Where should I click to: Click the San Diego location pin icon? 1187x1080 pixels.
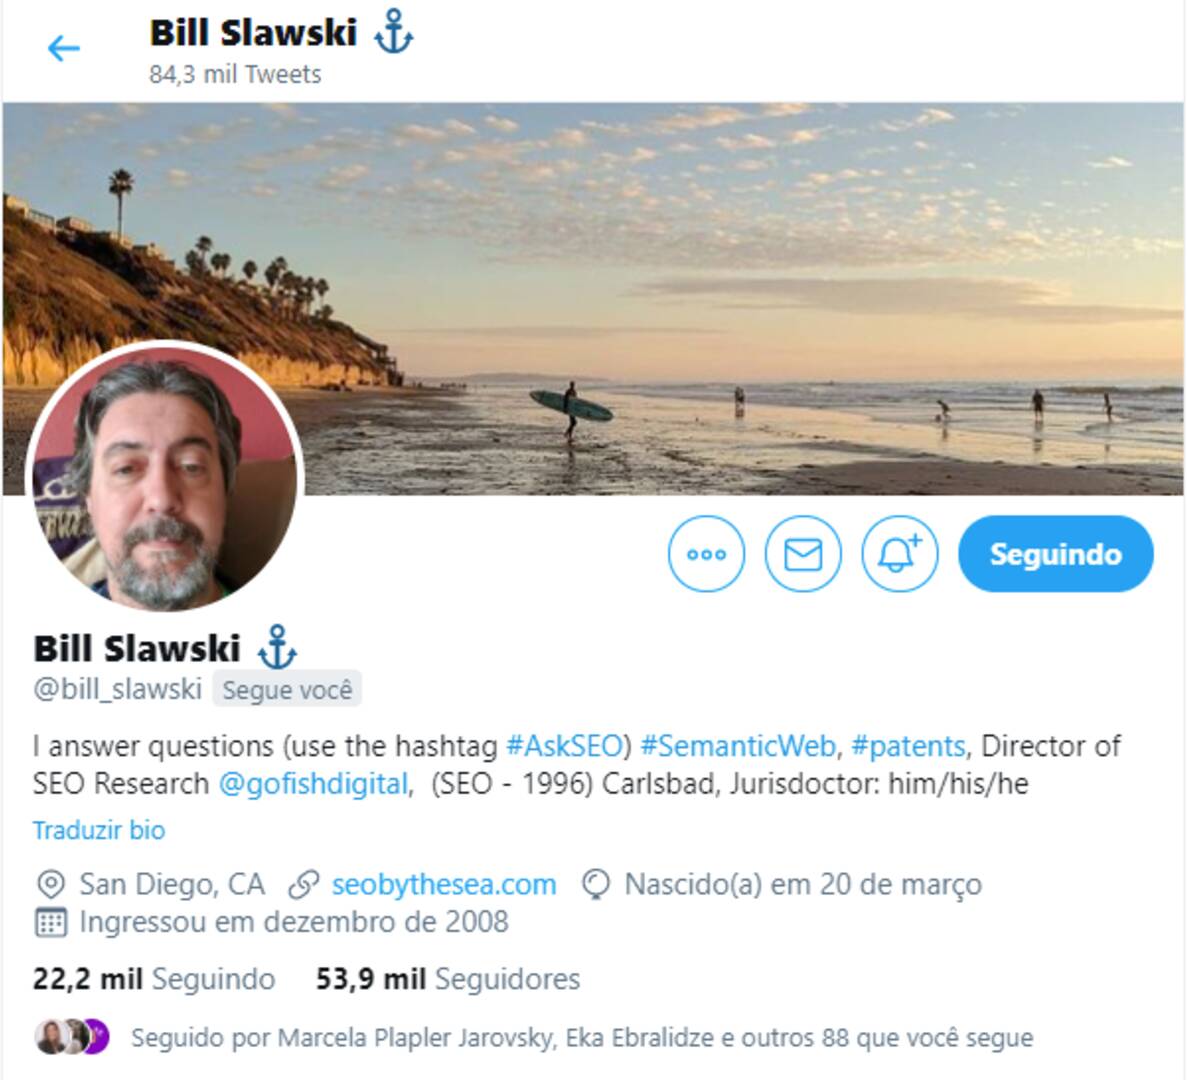[51, 885]
